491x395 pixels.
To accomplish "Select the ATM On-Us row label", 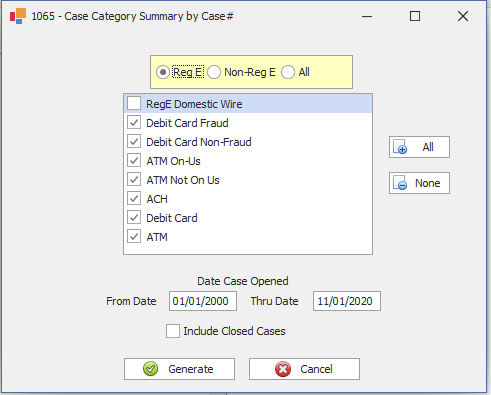I will [x=173, y=161].
